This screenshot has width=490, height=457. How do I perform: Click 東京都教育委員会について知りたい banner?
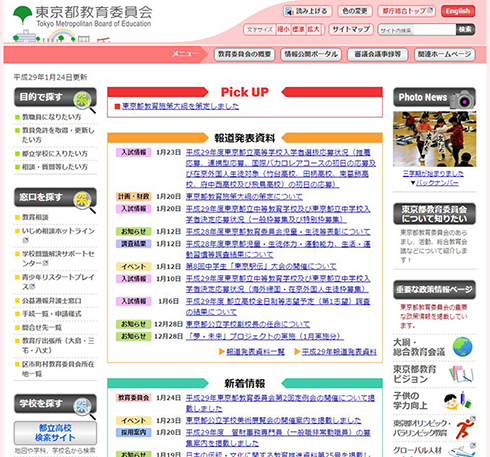click(x=434, y=214)
